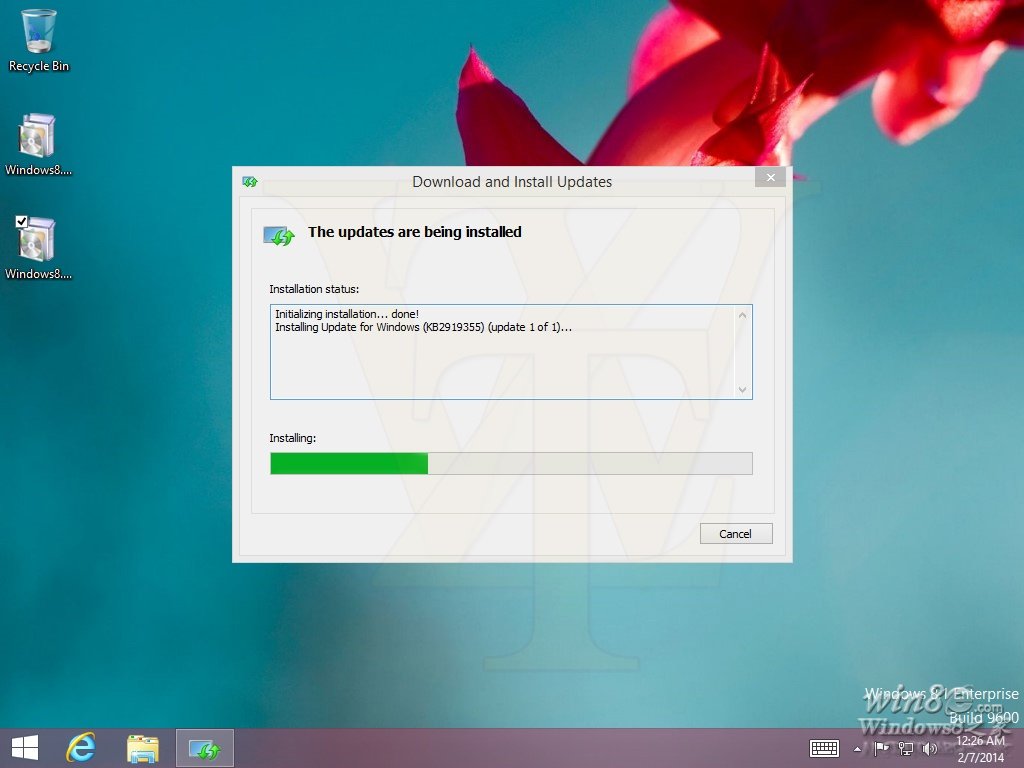Click the Action Center flag icon
The height and width of the screenshot is (768, 1024).
click(881, 748)
